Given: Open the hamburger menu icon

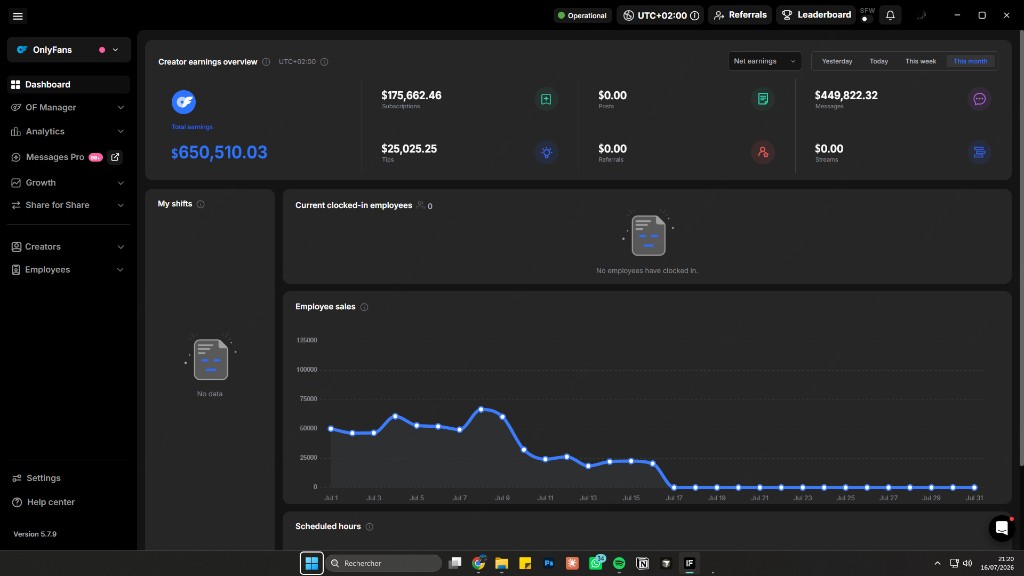Looking at the screenshot, I should click(18, 16).
